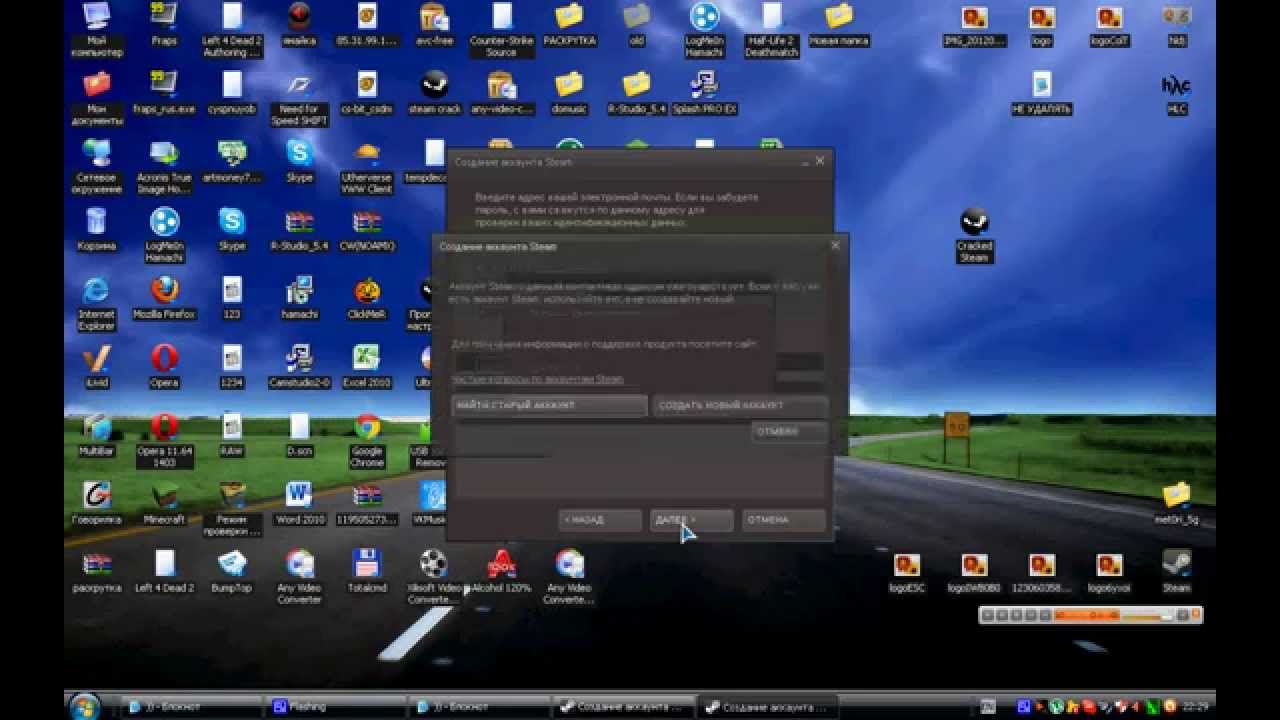This screenshot has height=720, width=1280.
Task: Open the logoCoIT image file
Action: pos(1109,25)
